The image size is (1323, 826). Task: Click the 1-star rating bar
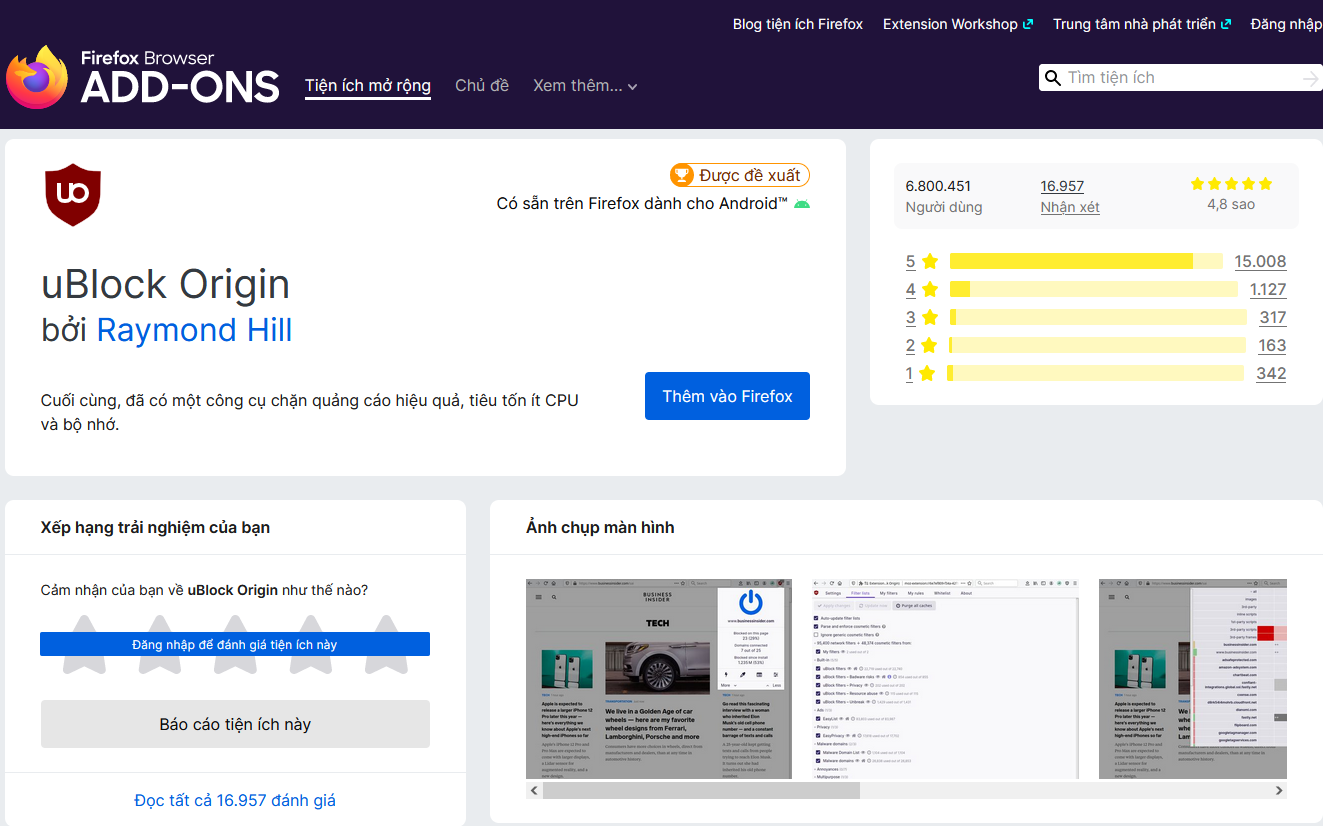[1096, 374]
